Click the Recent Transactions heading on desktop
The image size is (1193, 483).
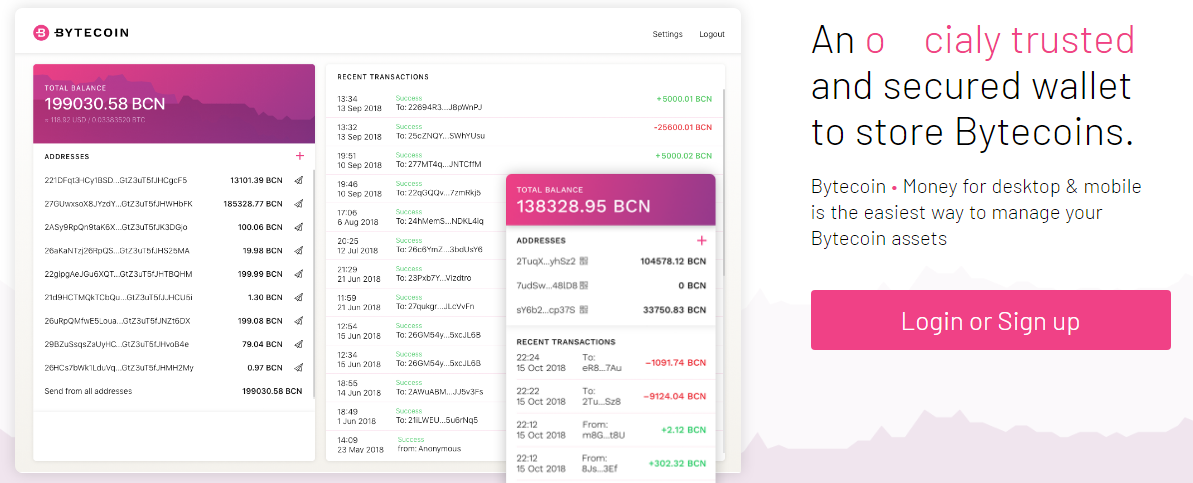click(383, 77)
